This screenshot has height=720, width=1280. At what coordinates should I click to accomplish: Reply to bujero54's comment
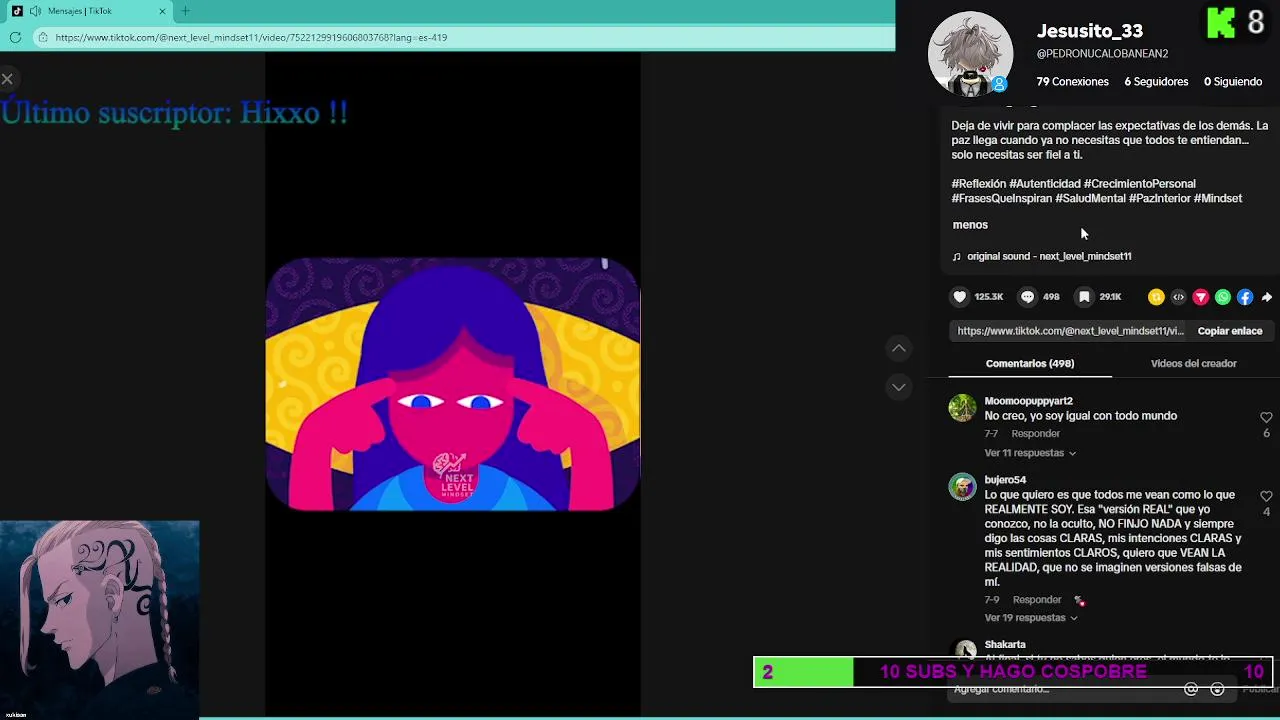tap(1037, 600)
